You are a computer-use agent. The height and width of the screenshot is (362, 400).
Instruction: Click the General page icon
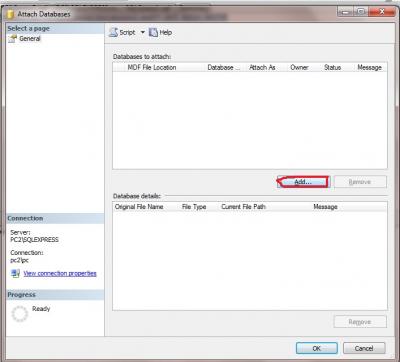tap(13, 39)
